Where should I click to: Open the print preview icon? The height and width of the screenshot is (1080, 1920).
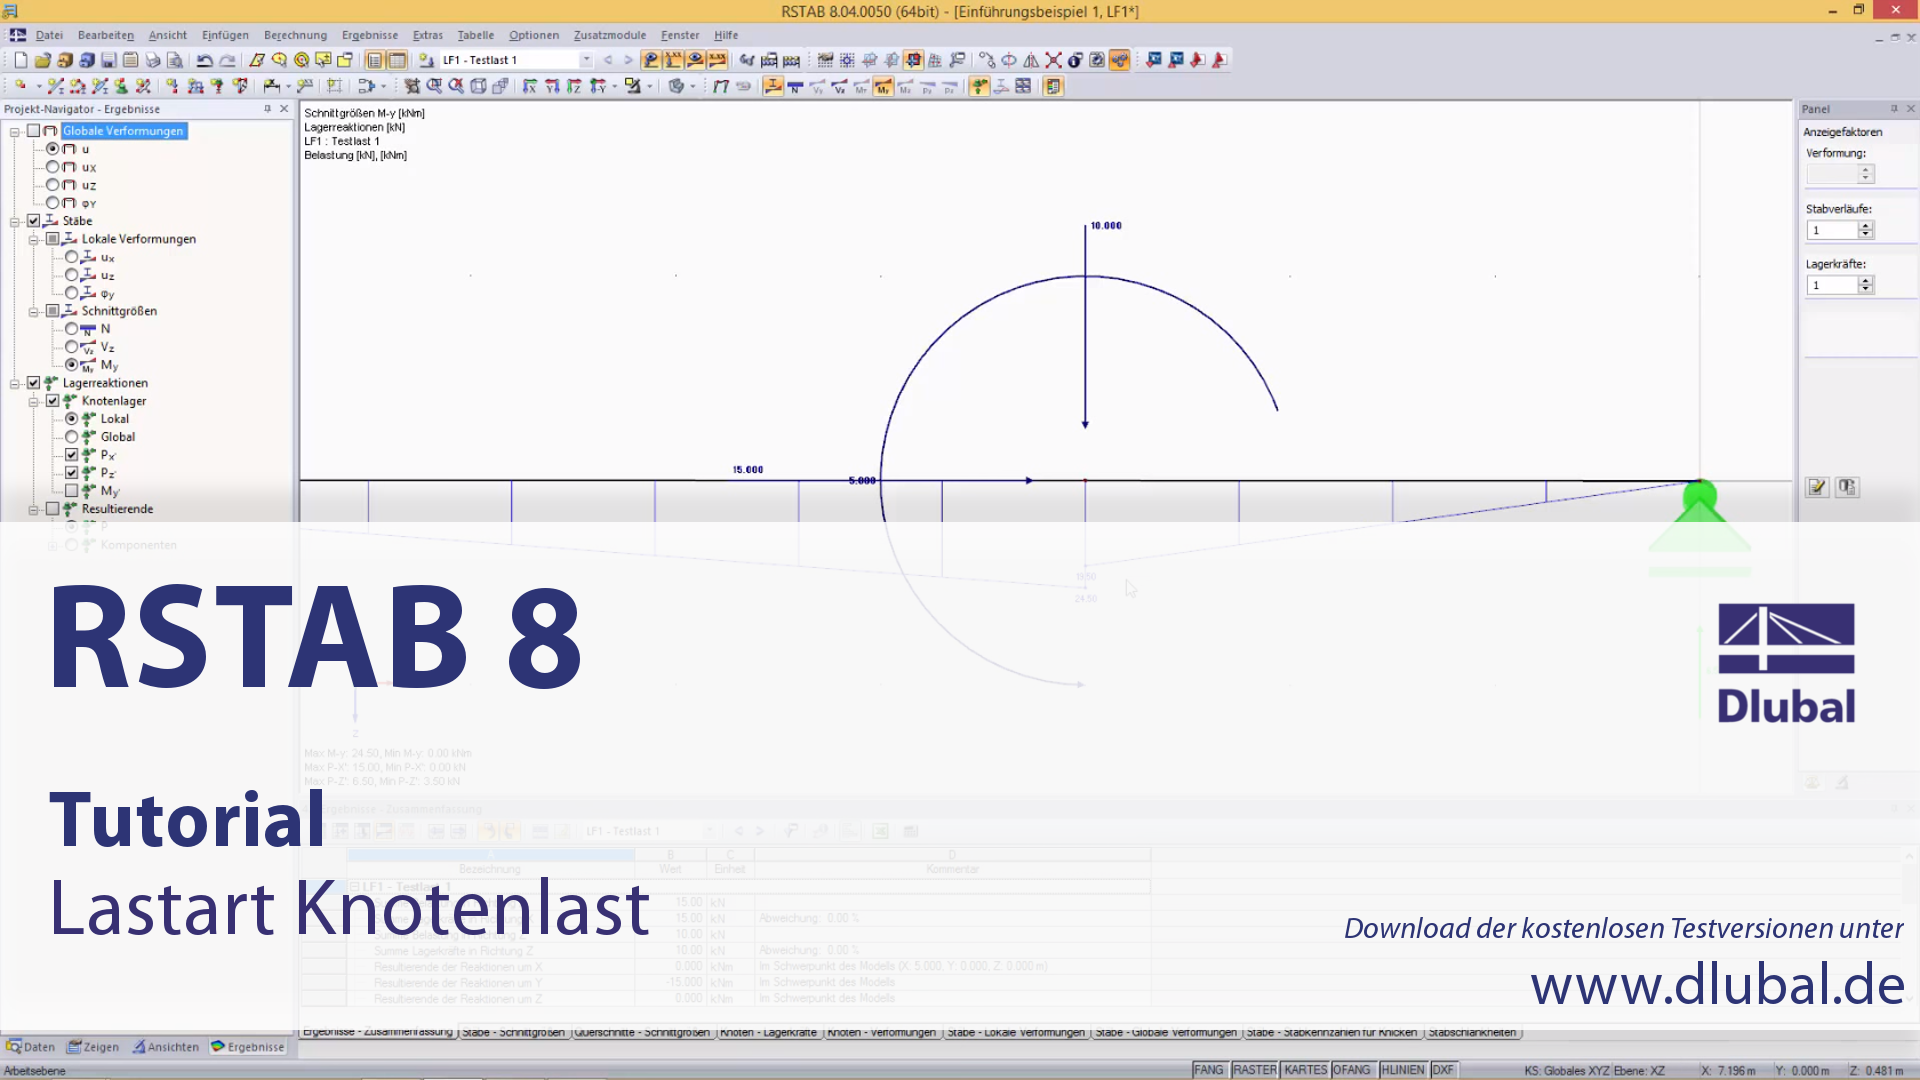[174, 60]
